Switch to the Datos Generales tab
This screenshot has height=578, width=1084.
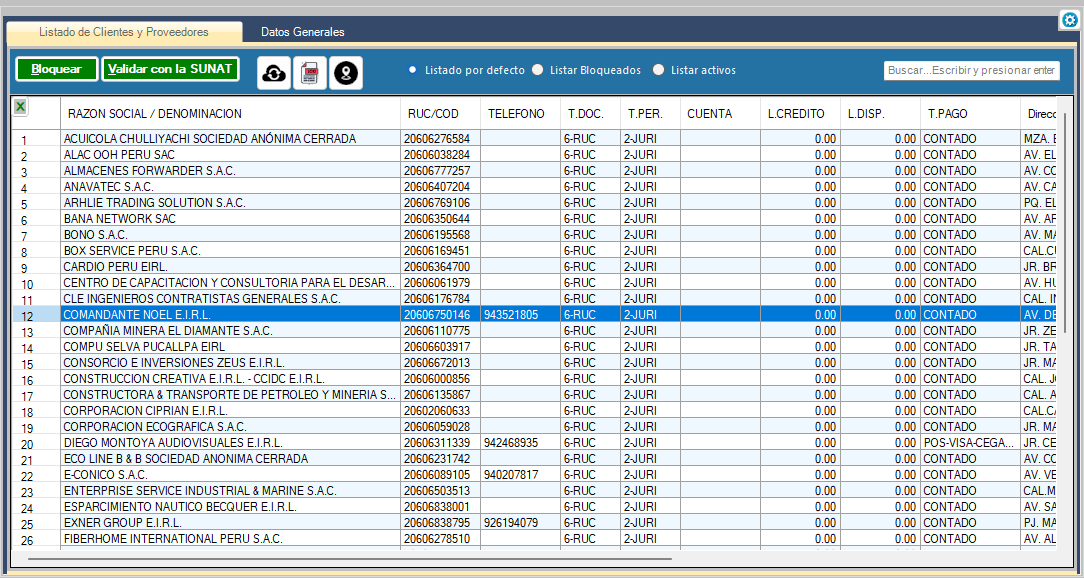pos(303,32)
